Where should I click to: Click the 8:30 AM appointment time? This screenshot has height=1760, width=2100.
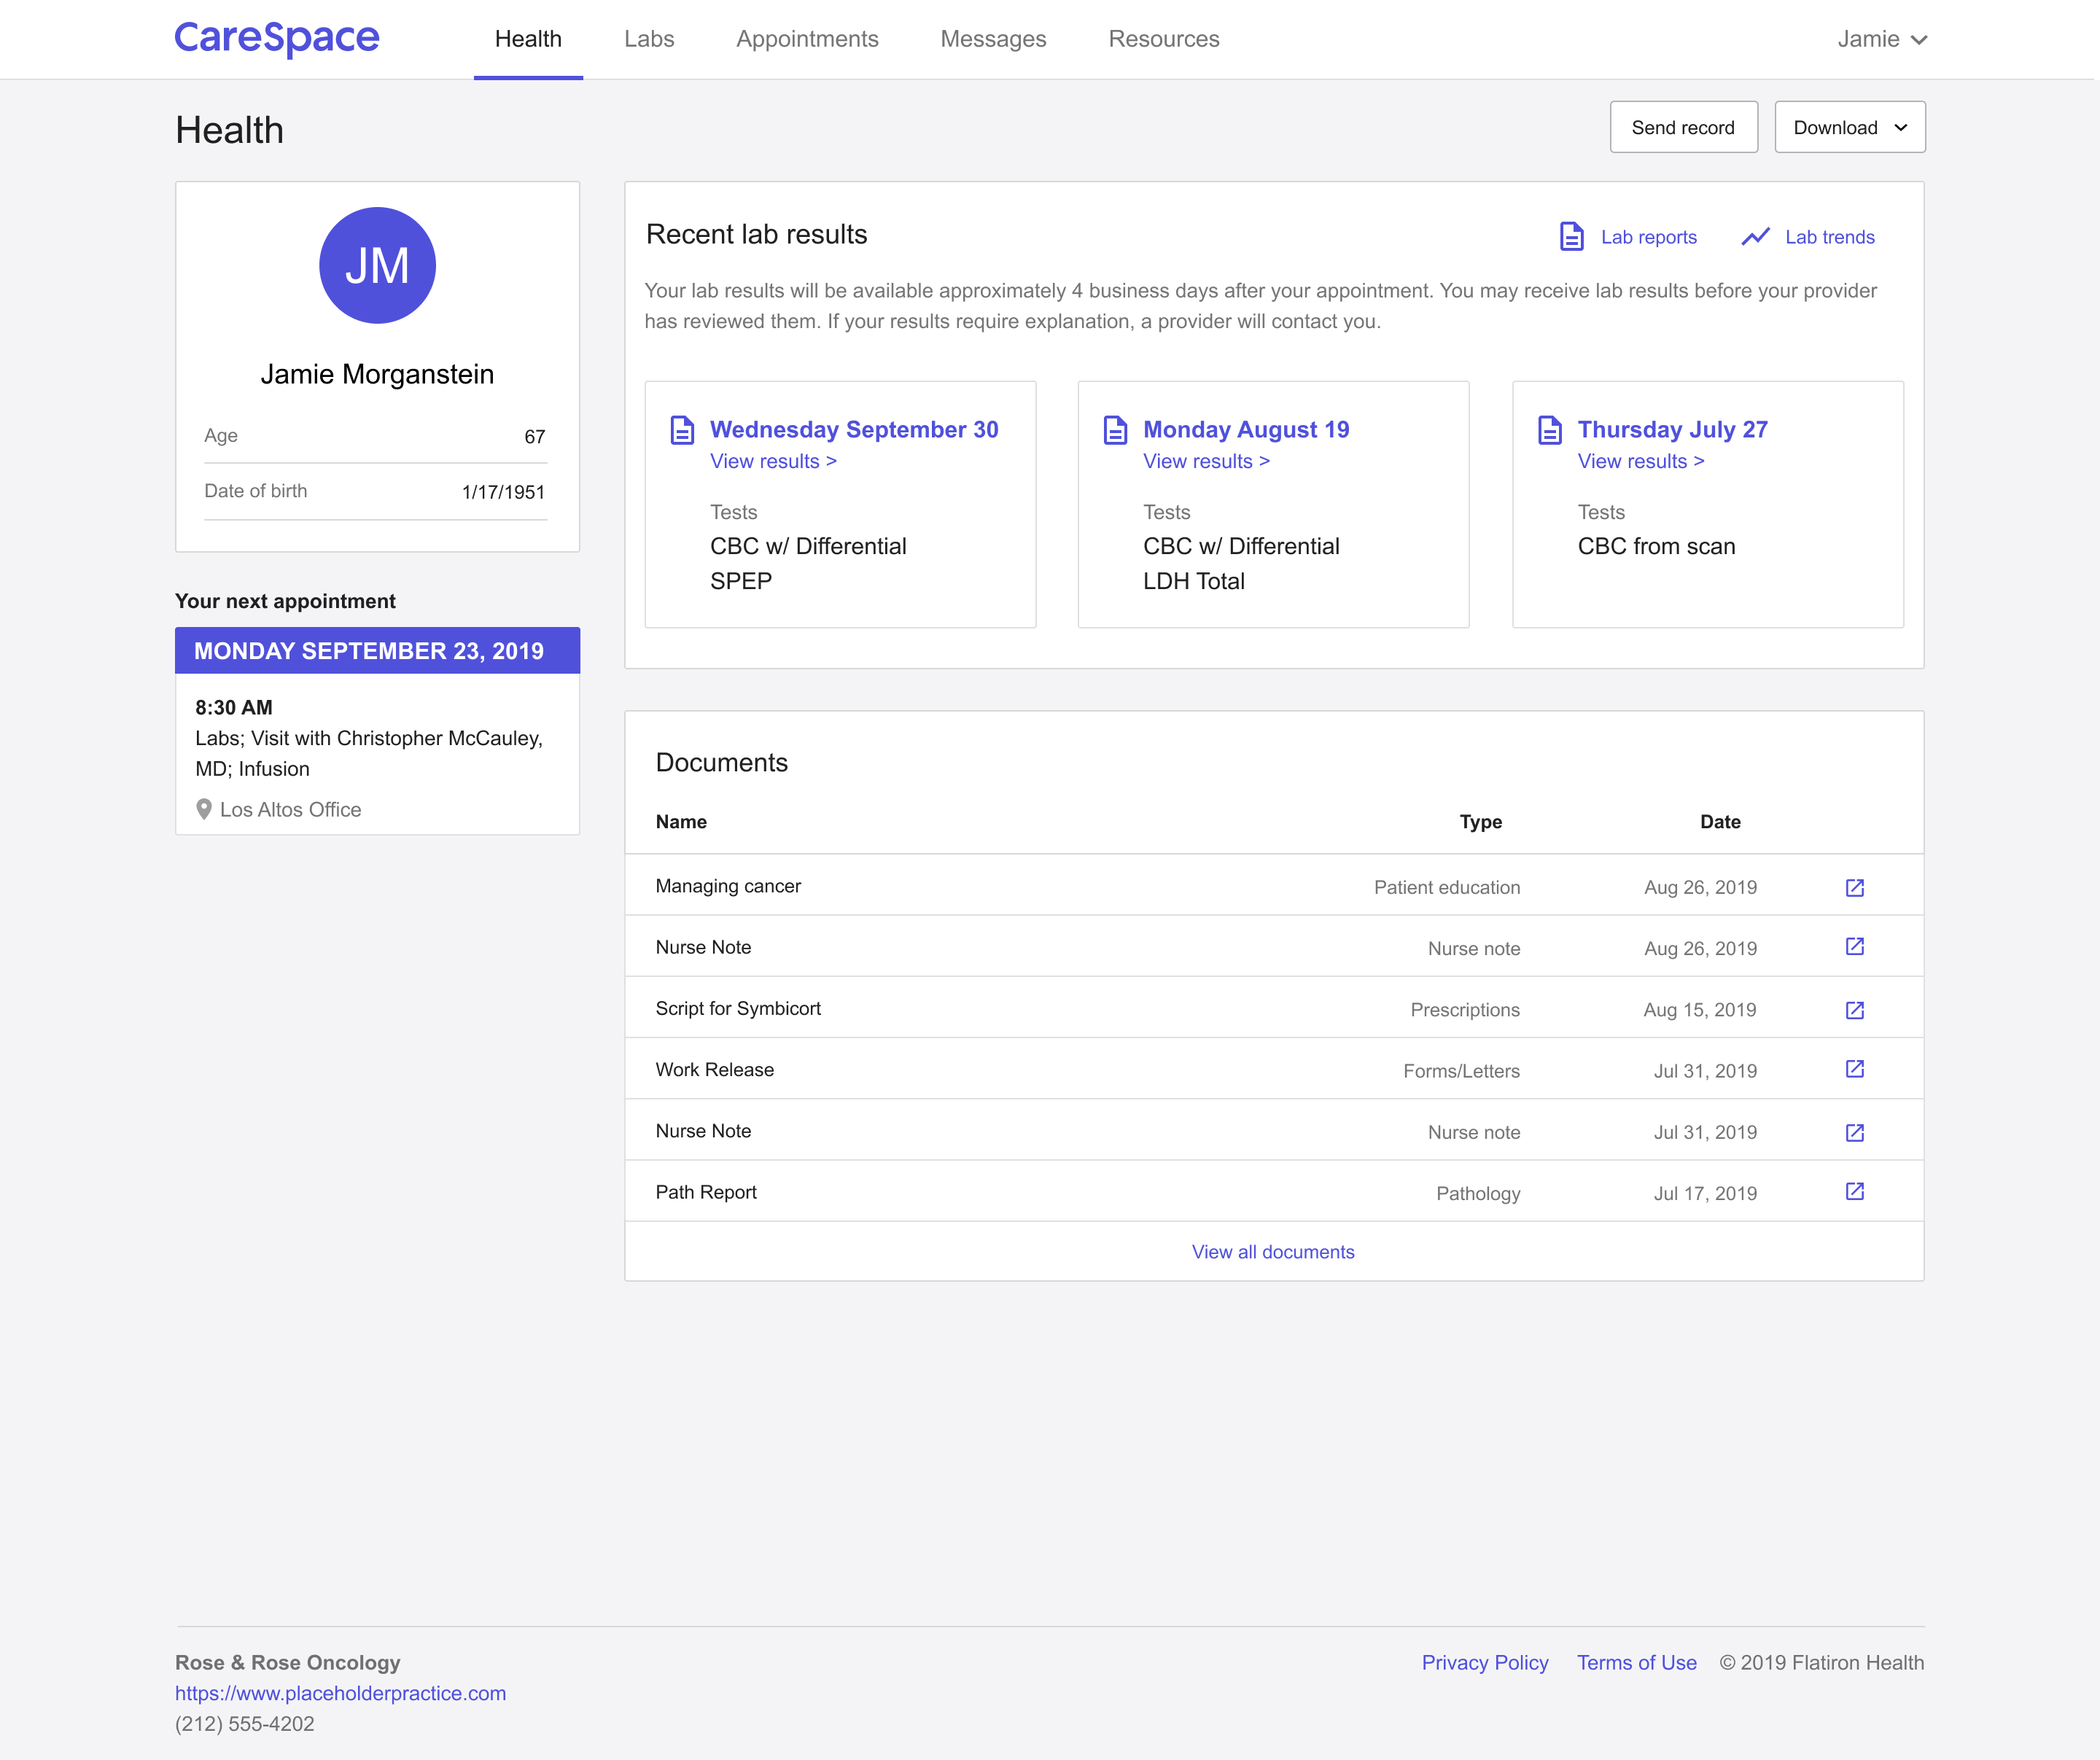(x=233, y=707)
